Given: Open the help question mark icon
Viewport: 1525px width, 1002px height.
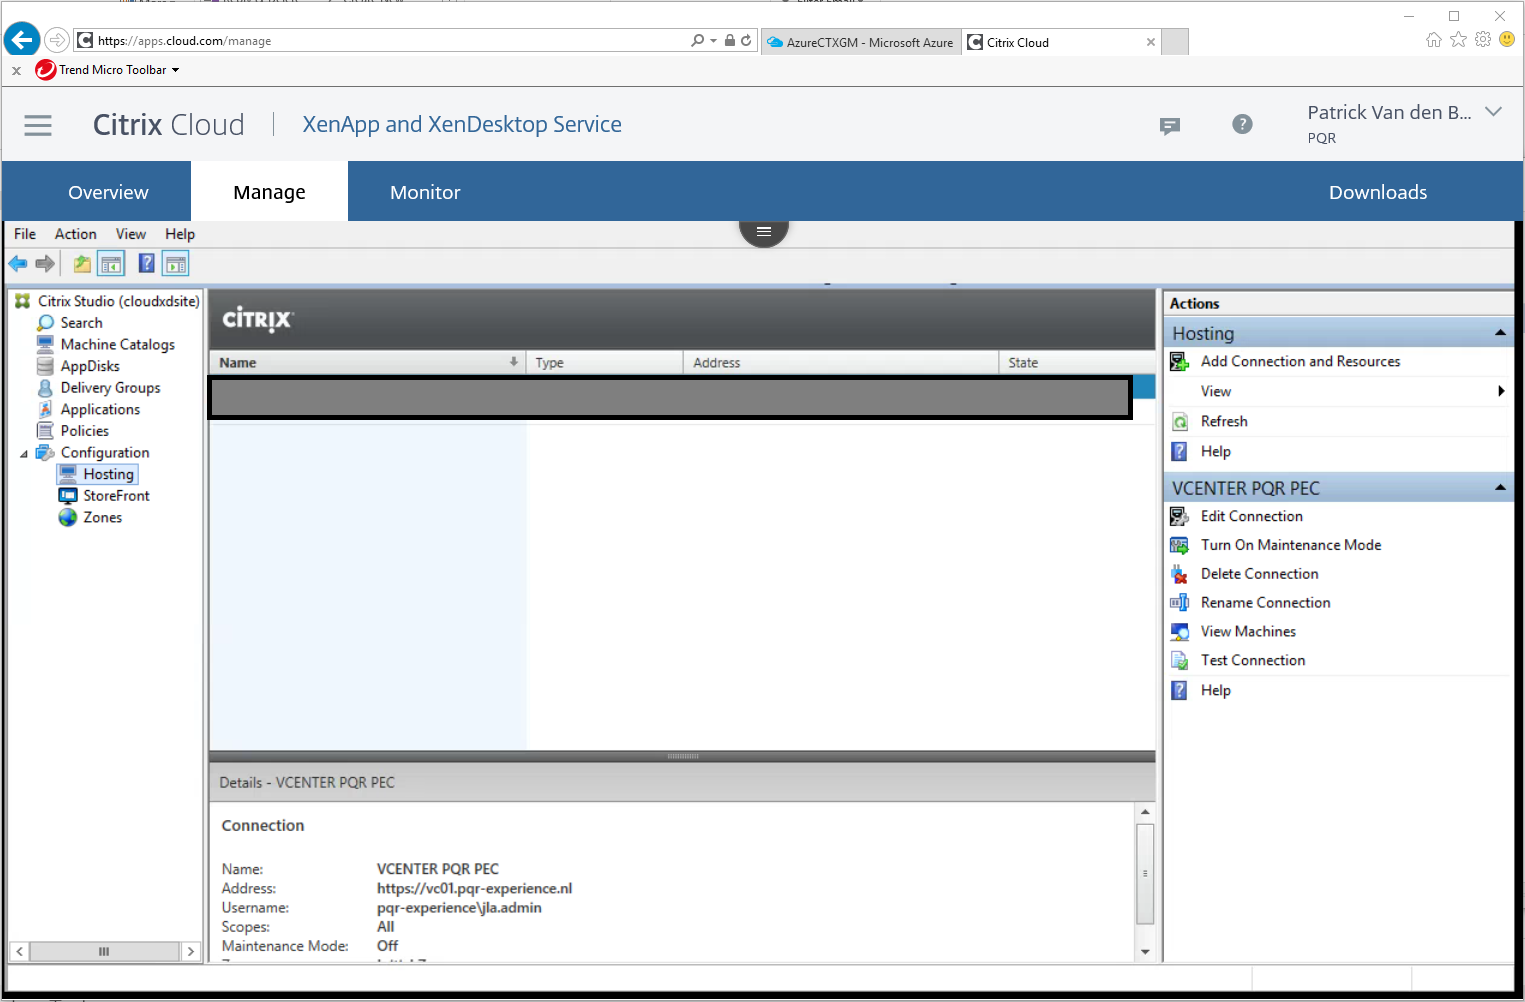Looking at the screenshot, I should (x=1242, y=124).
